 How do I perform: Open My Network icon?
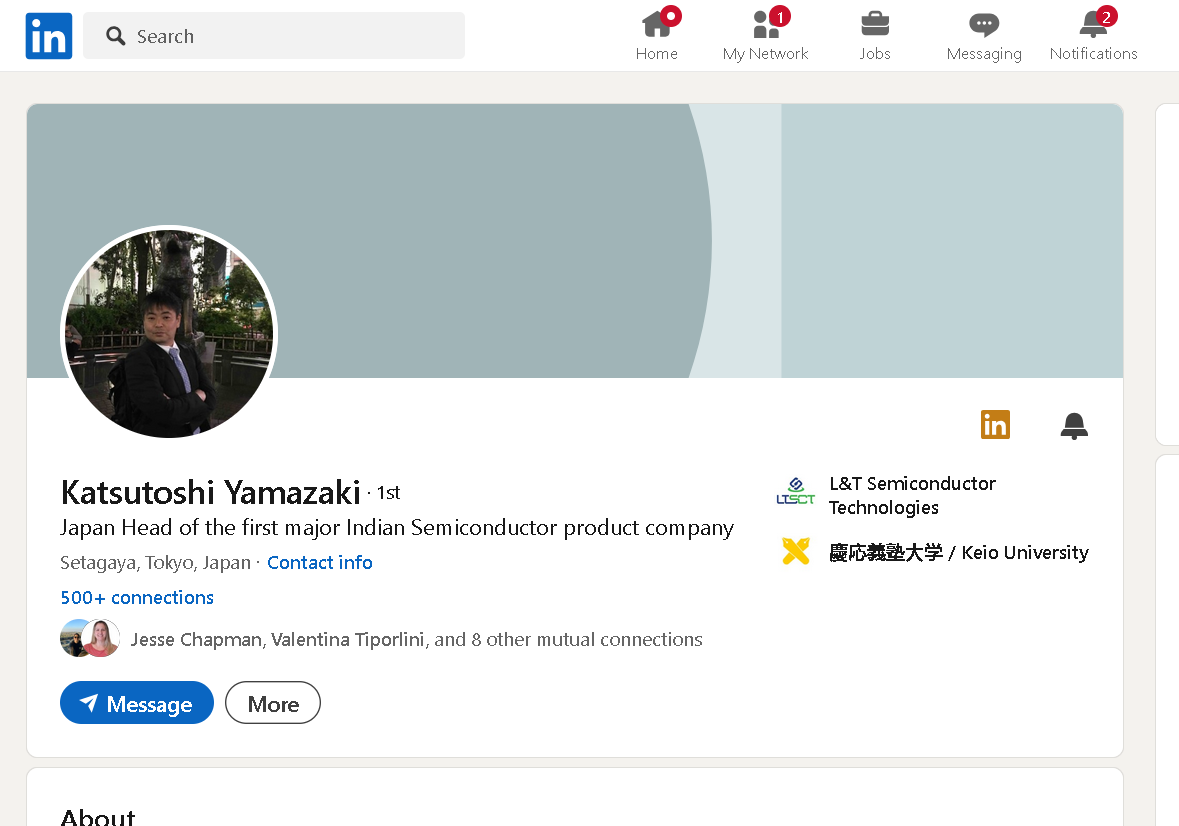(765, 25)
